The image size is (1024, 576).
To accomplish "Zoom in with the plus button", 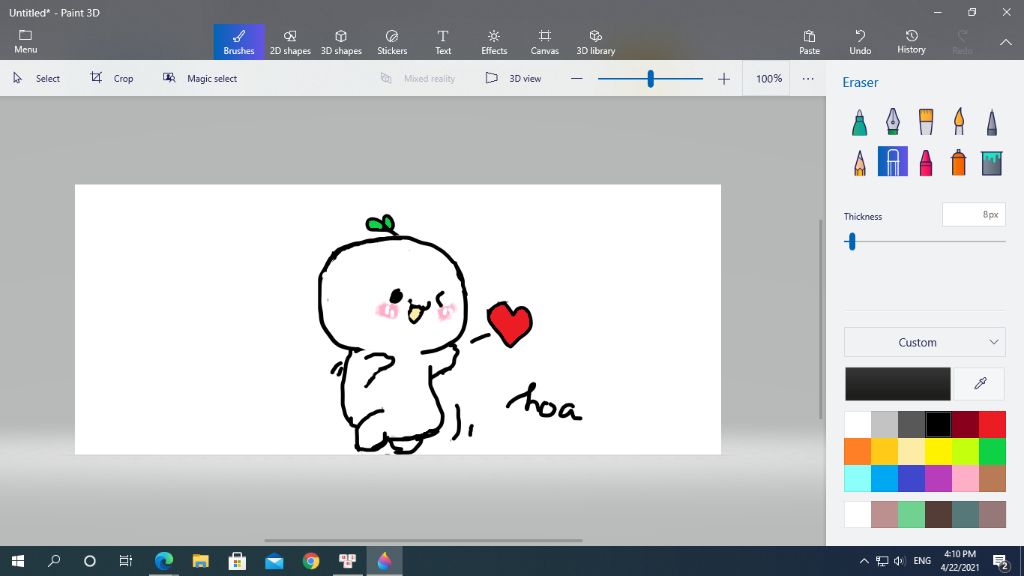I will point(724,79).
